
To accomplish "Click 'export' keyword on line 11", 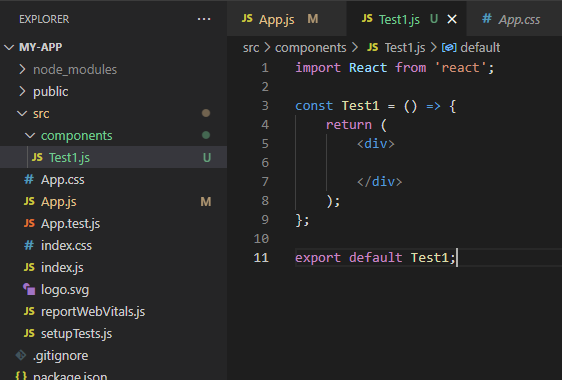I will pyautogui.click(x=318, y=258).
